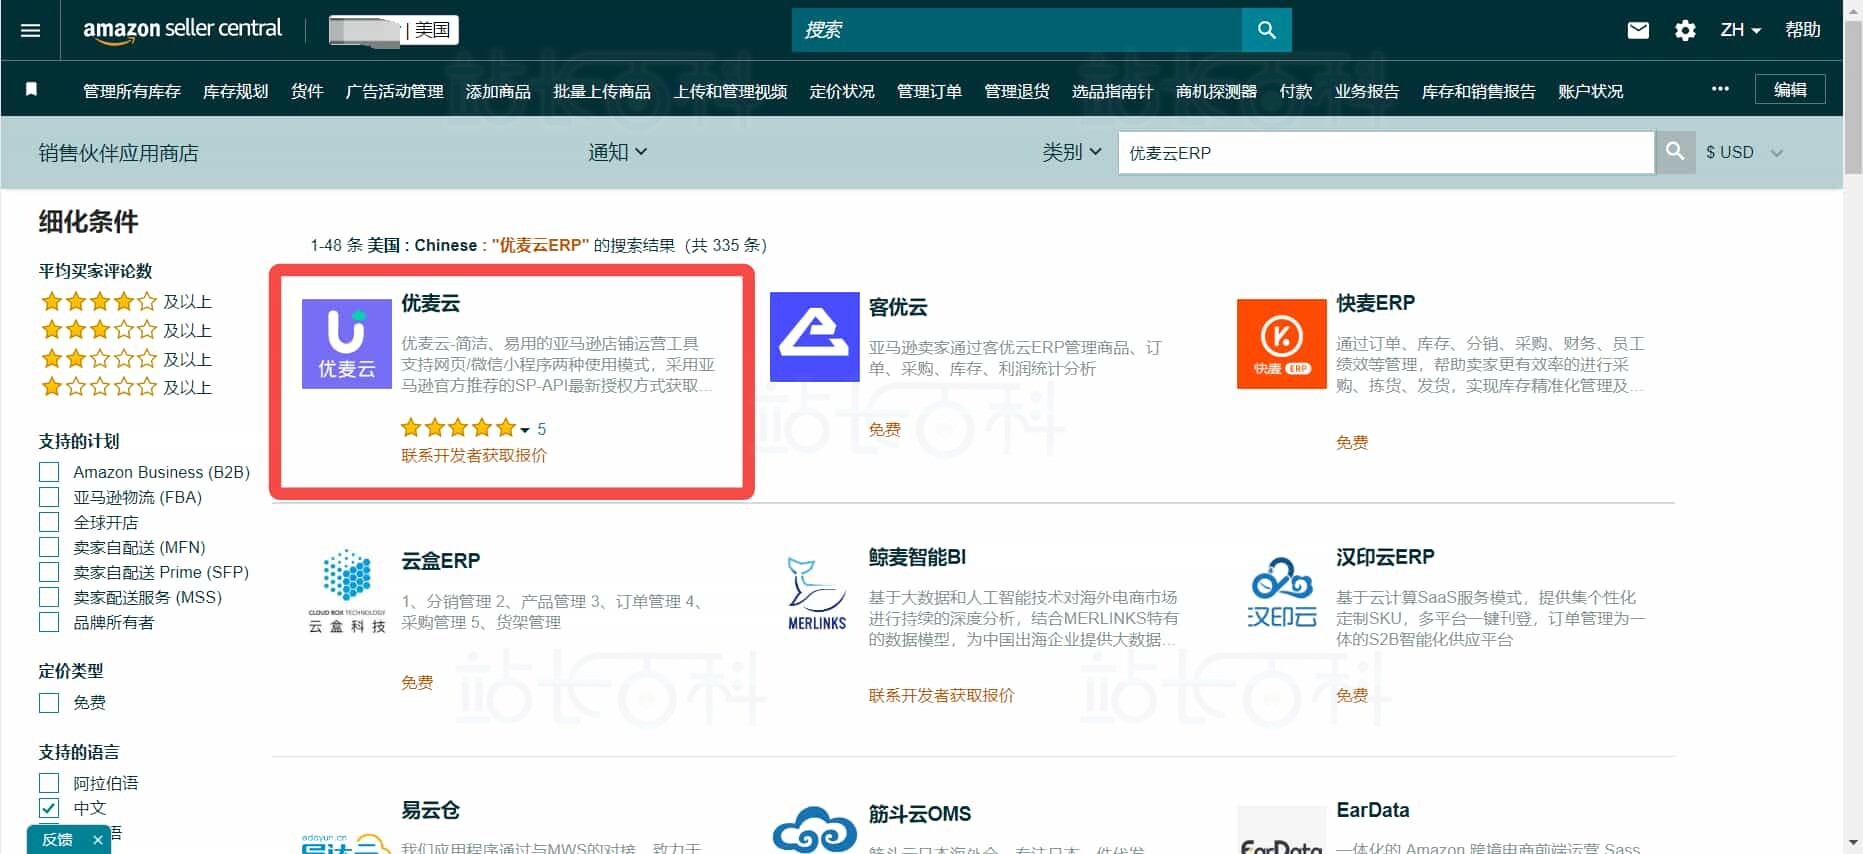Expand the 通知 dropdown
The width and height of the screenshot is (1863, 854).
coord(617,152)
